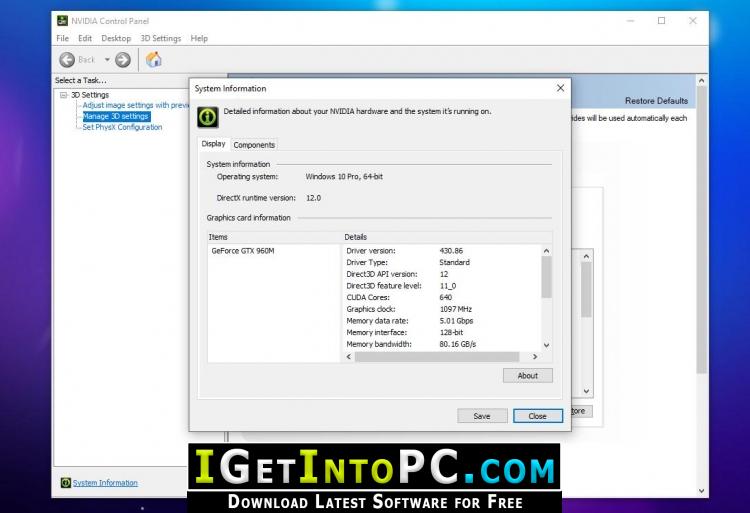
Task: Collapse the 3D Settings tree node
Action: [x=64, y=95]
